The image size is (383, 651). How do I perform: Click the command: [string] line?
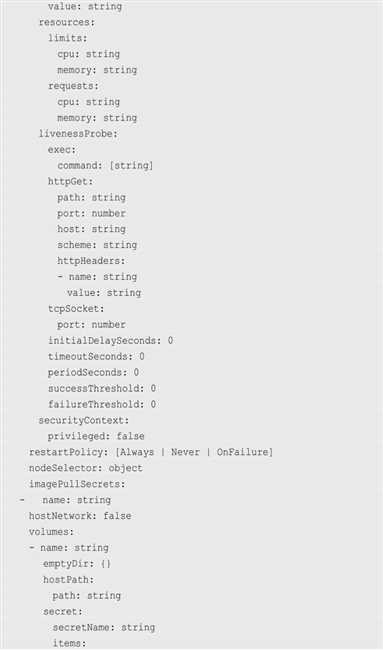tap(105, 166)
